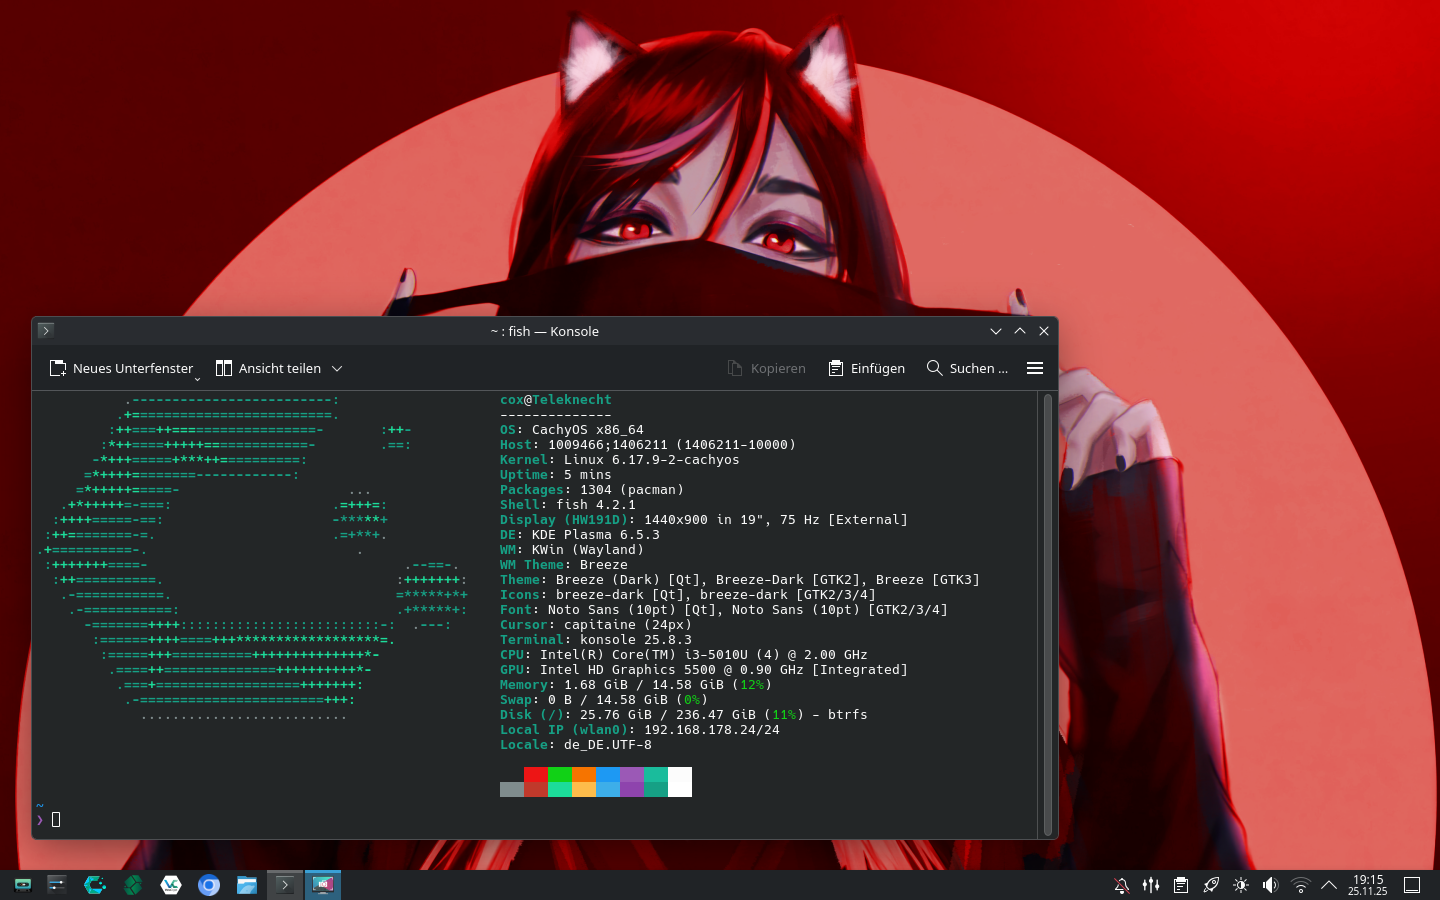Open the audio mixer sliders tray icon
Screen dimensions: 1440x900
tap(1151, 885)
